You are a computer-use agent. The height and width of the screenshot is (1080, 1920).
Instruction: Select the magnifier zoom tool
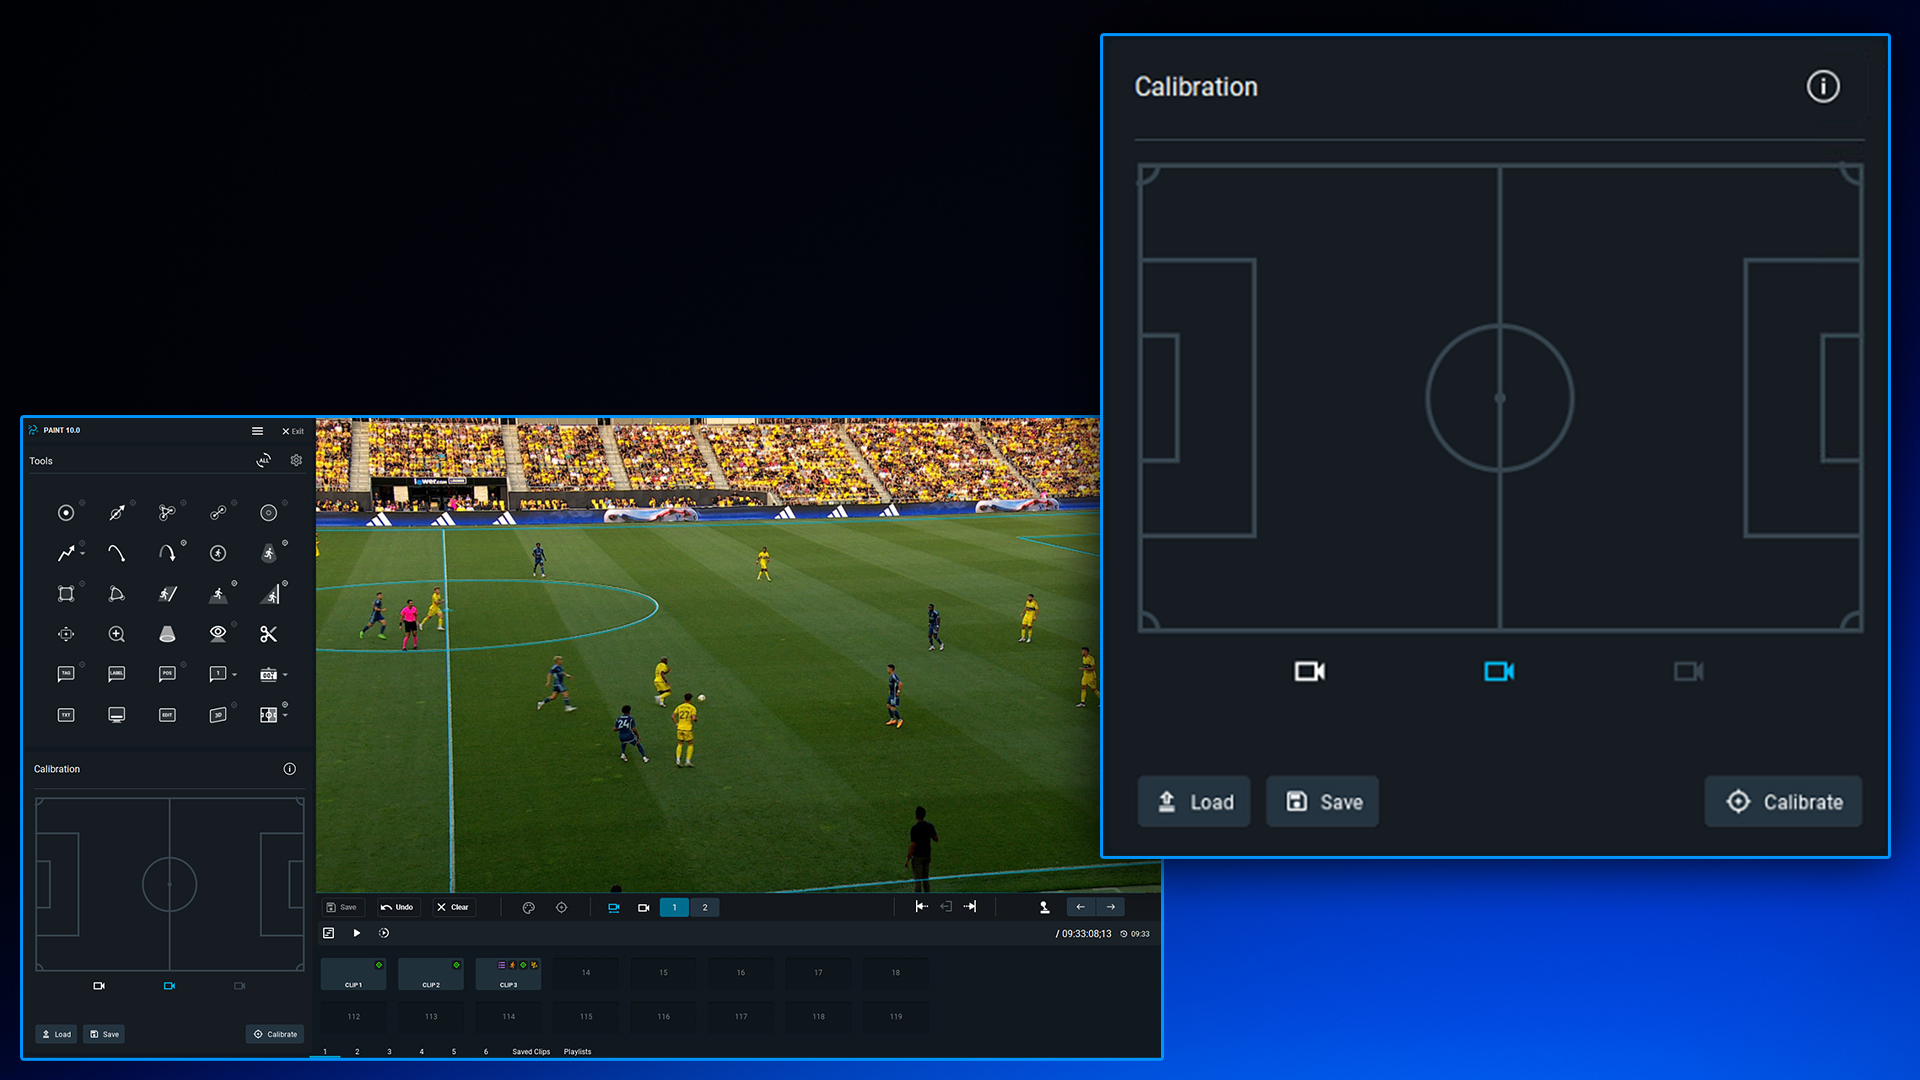point(117,634)
